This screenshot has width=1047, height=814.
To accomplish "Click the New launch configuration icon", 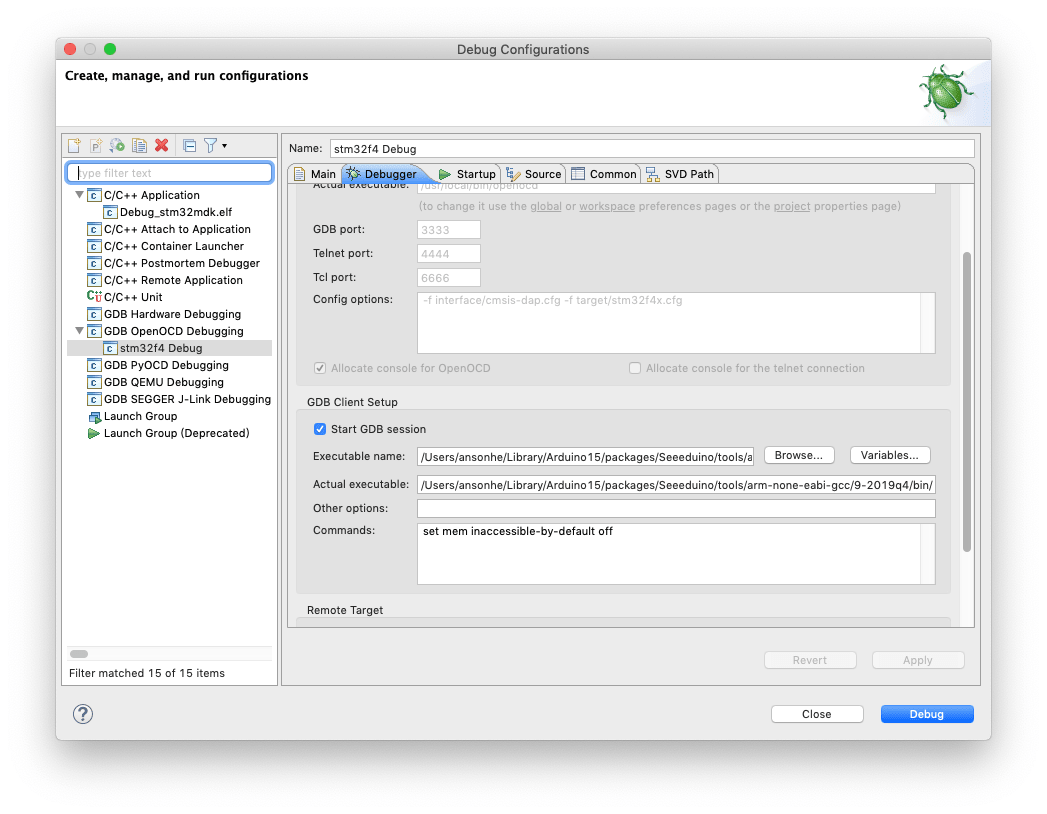I will [74, 146].
